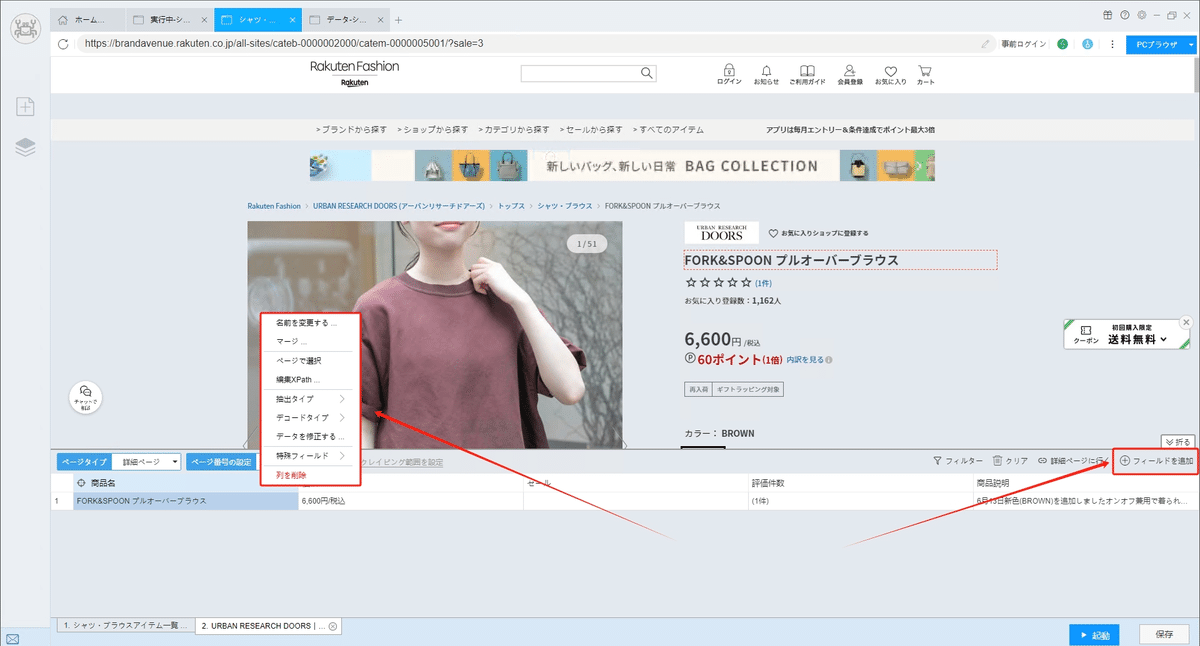Screen dimensions: 1200x646
Task: Click the ページ番号の設定 button
Action: pyautogui.click(x=221, y=462)
